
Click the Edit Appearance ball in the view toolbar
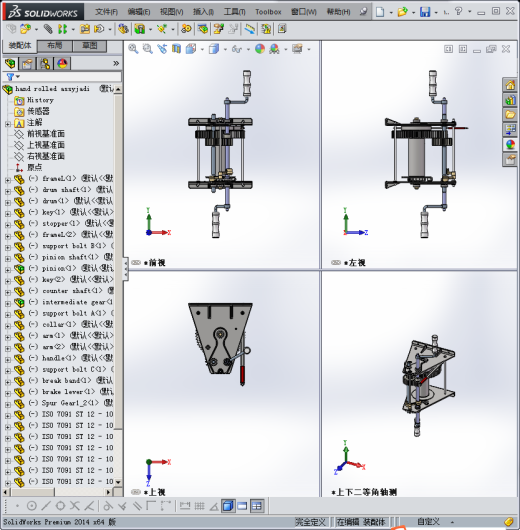[260, 49]
